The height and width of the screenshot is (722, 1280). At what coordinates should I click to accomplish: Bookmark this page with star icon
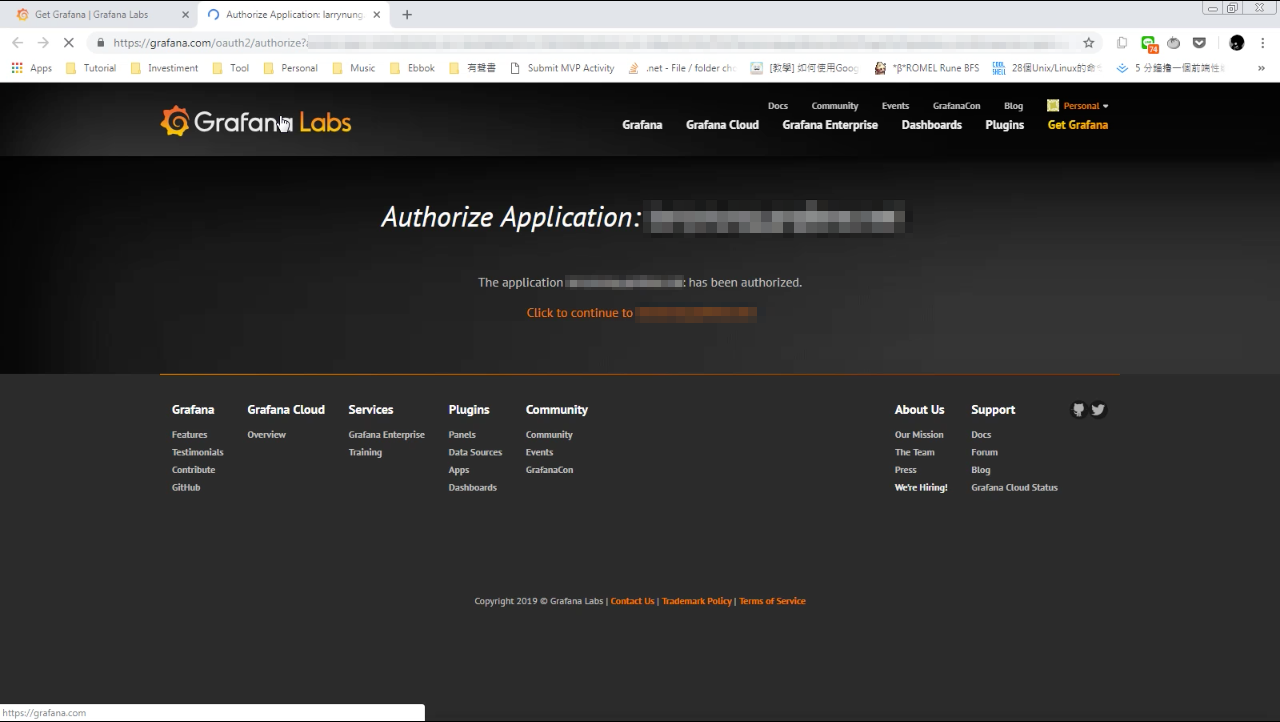(x=1089, y=43)
